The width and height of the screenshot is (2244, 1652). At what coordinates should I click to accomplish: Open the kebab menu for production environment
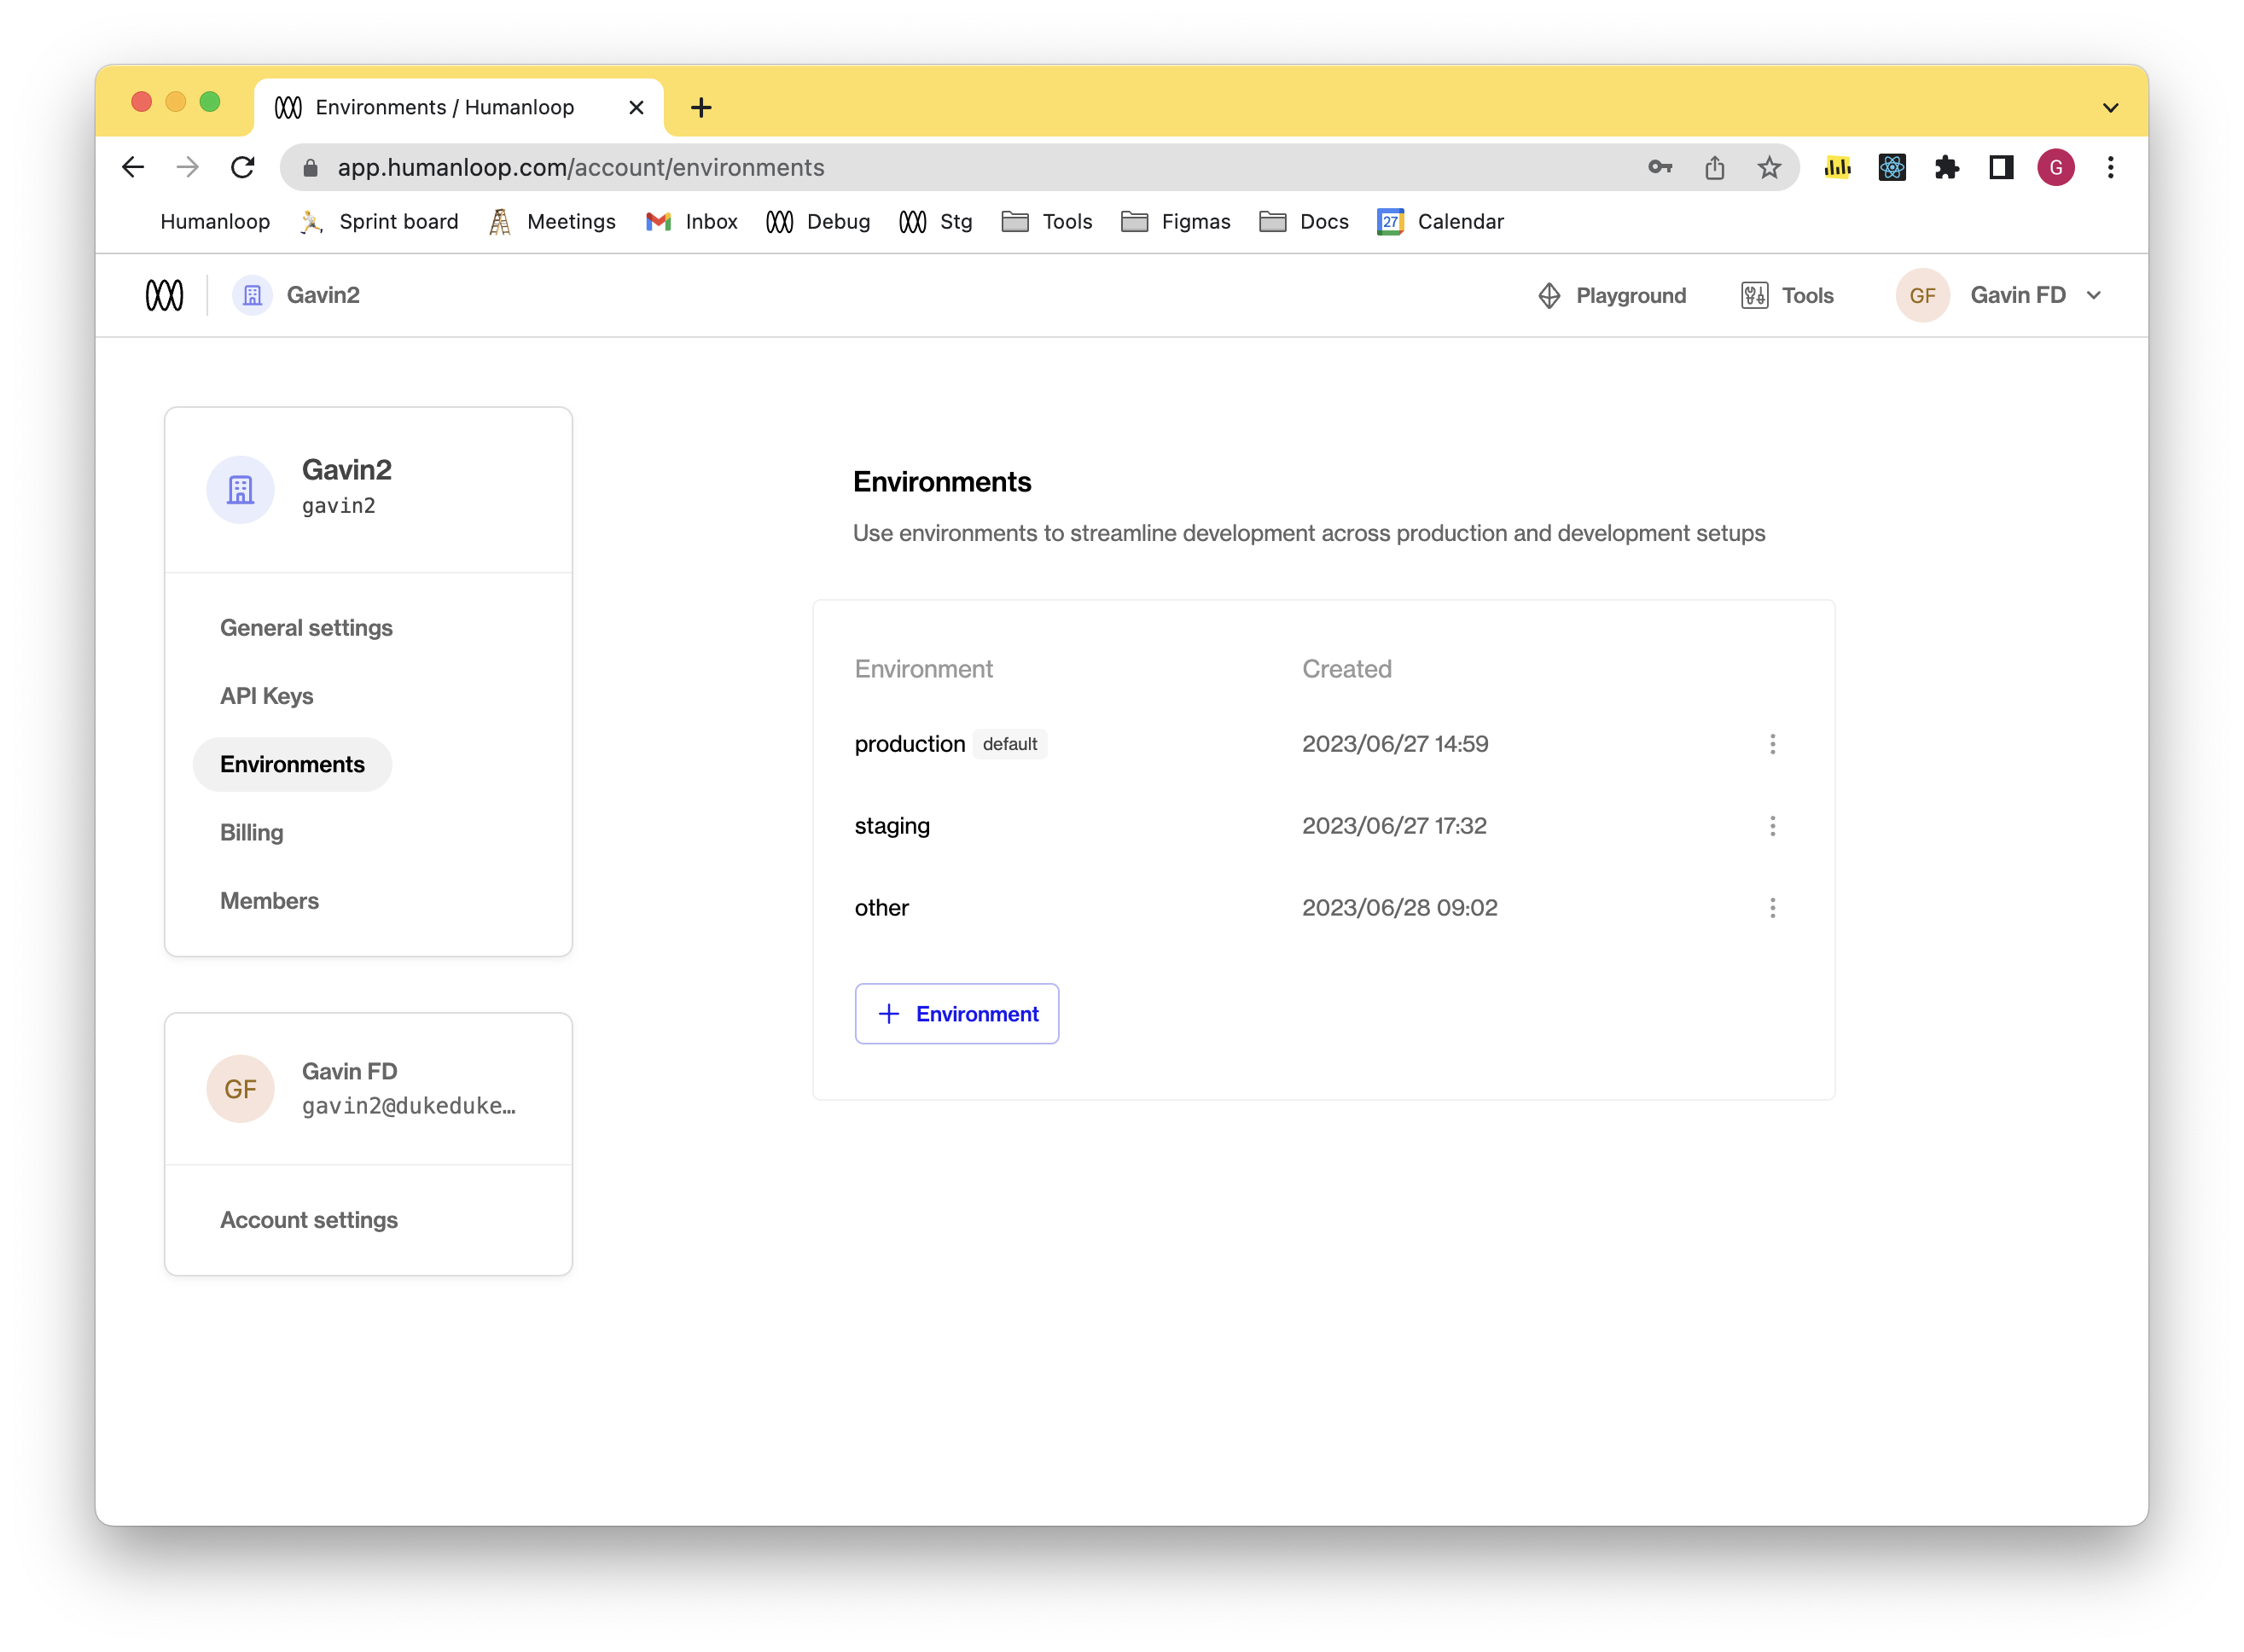click(1773, 743)
